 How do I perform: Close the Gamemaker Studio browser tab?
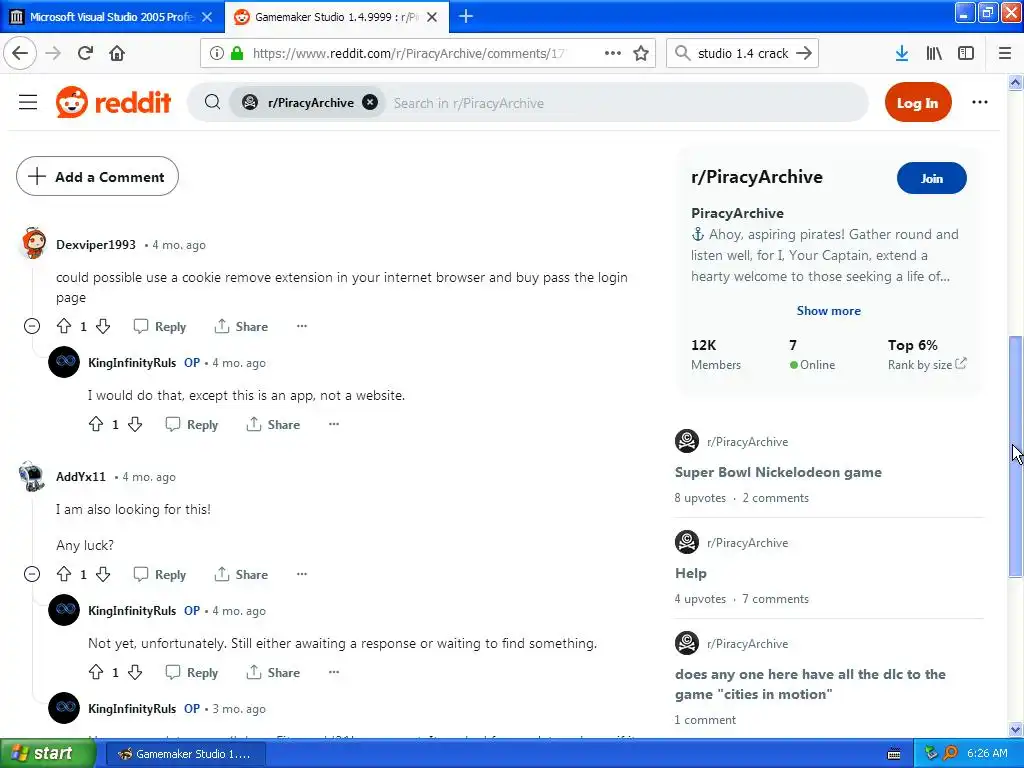click(x=432, y=17)
